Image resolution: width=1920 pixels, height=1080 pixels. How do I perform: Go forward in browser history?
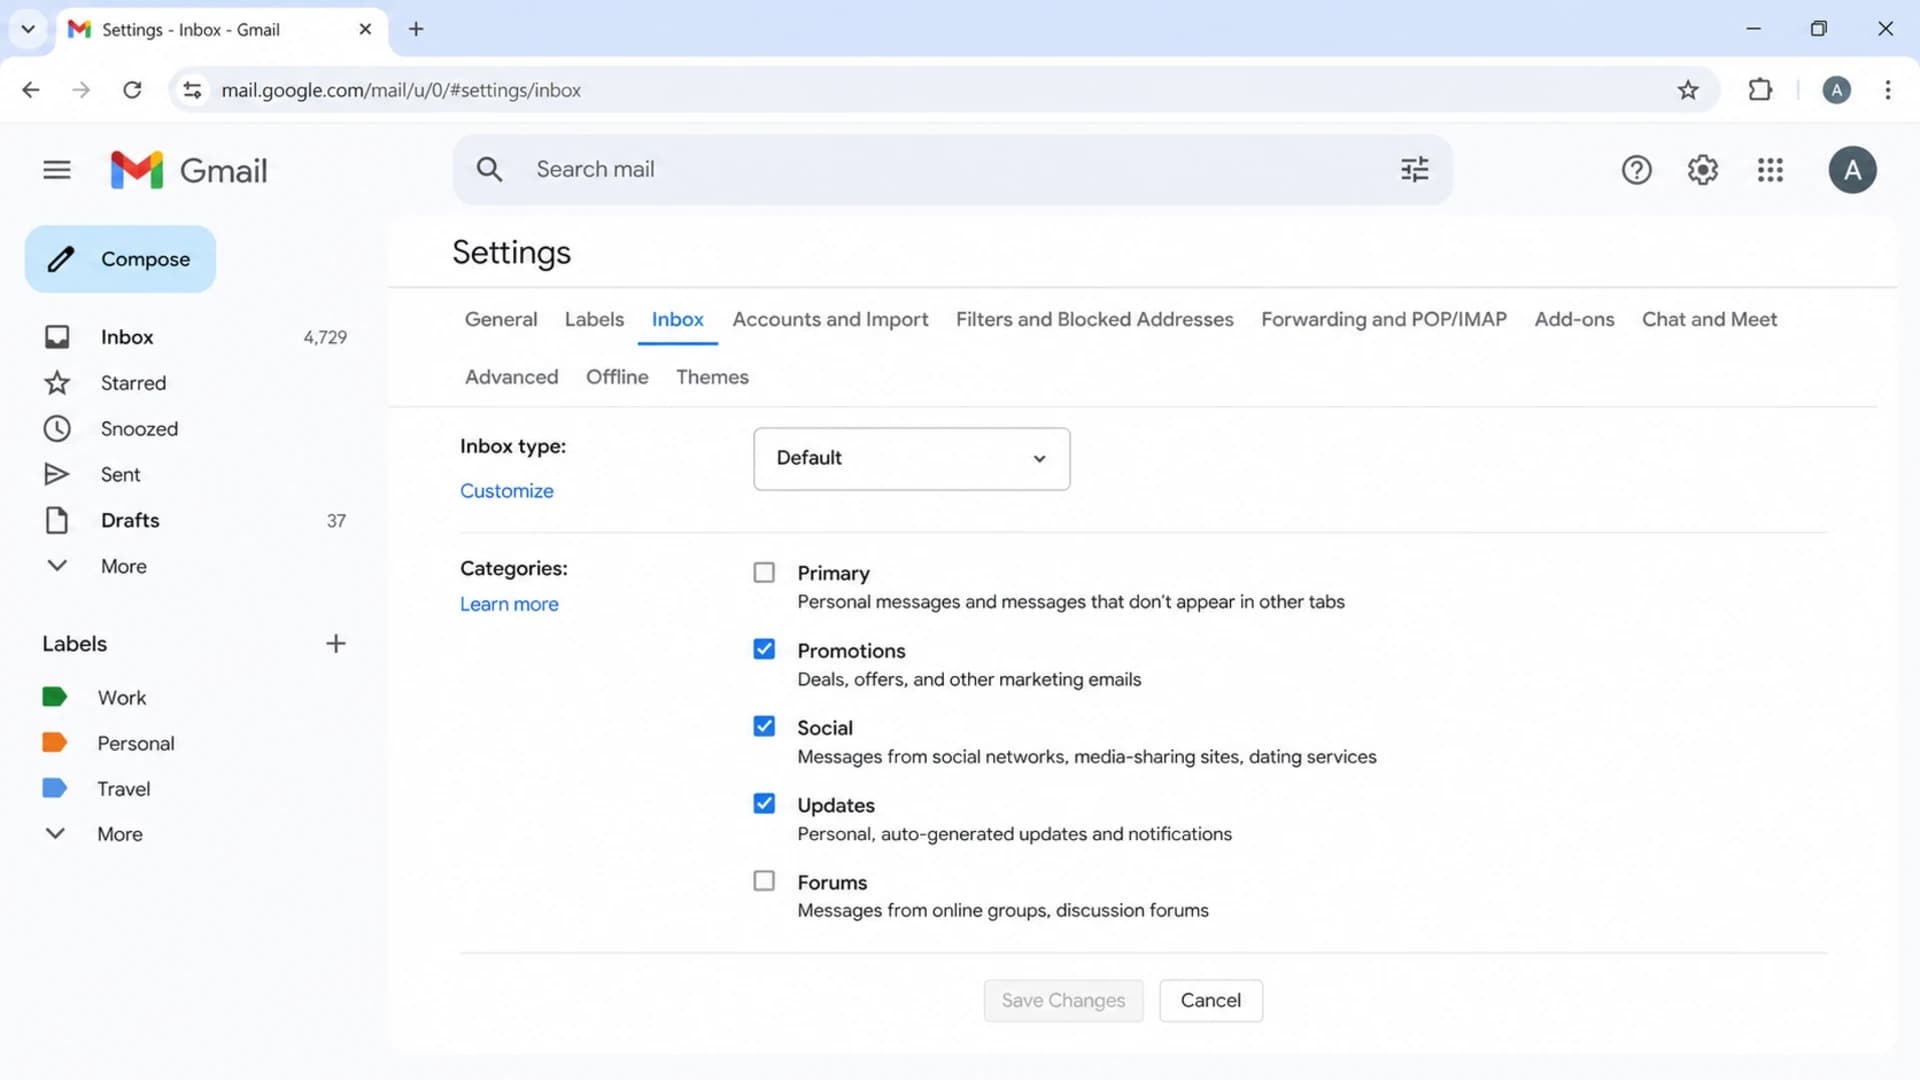(81, 90)
